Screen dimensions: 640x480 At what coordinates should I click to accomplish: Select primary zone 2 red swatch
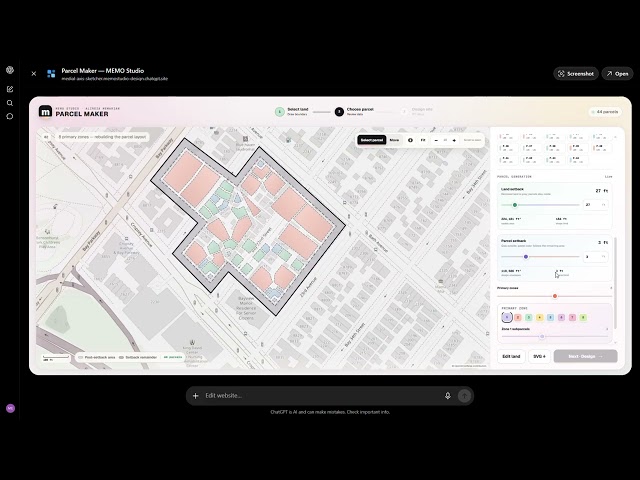518,317
